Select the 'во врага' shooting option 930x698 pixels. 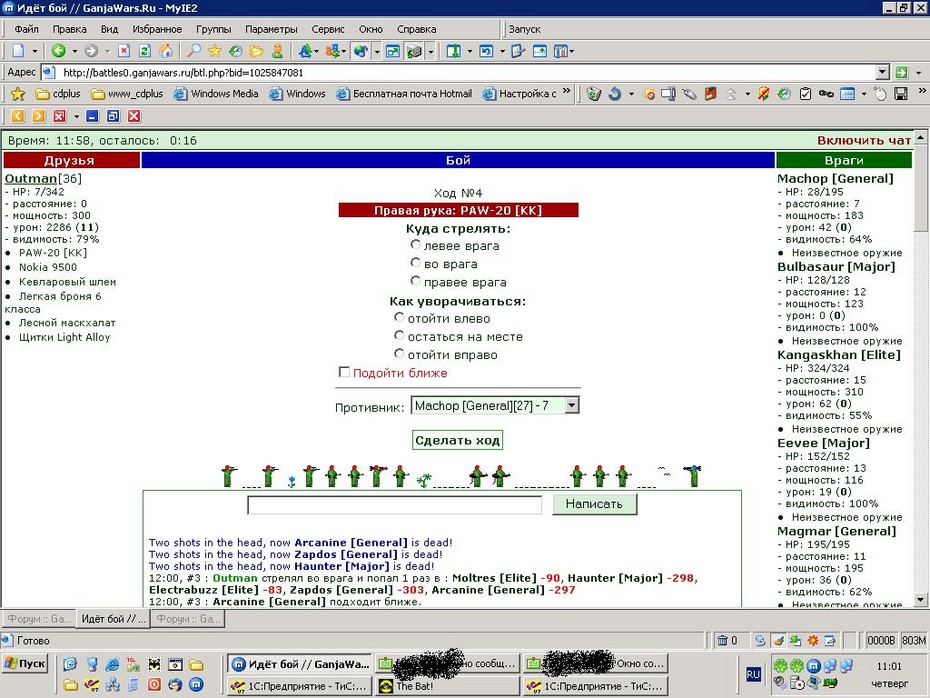click(415, 263)
